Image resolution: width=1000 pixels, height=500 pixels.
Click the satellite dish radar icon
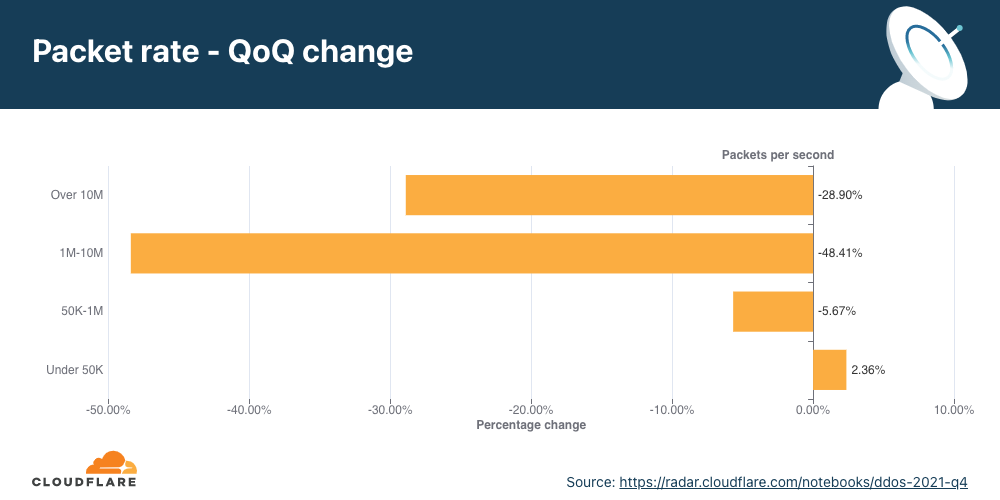click(x=923, y=56)
